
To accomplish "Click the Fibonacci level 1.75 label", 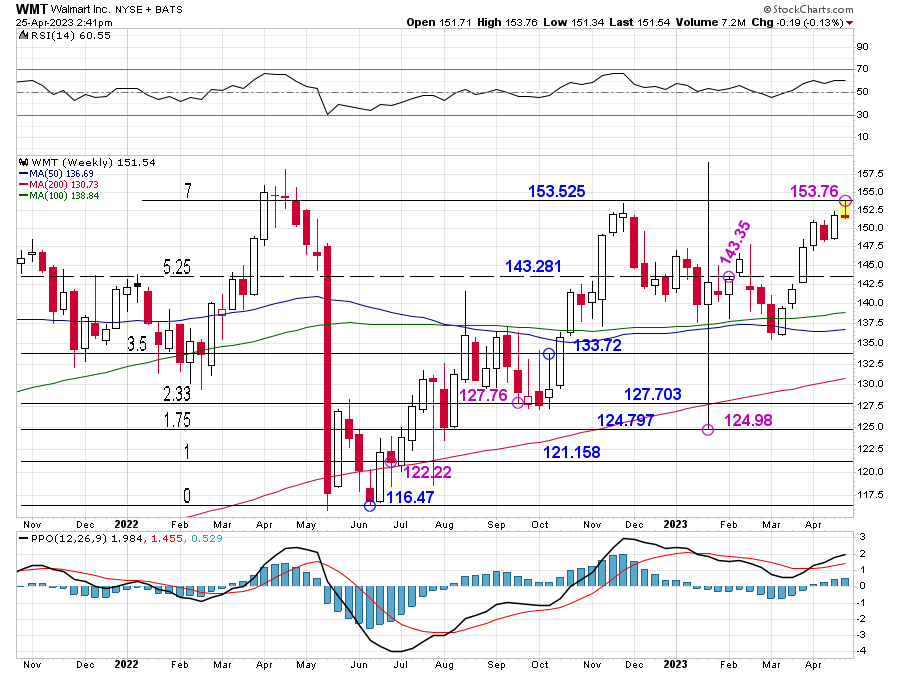I will tap(177, 420).
